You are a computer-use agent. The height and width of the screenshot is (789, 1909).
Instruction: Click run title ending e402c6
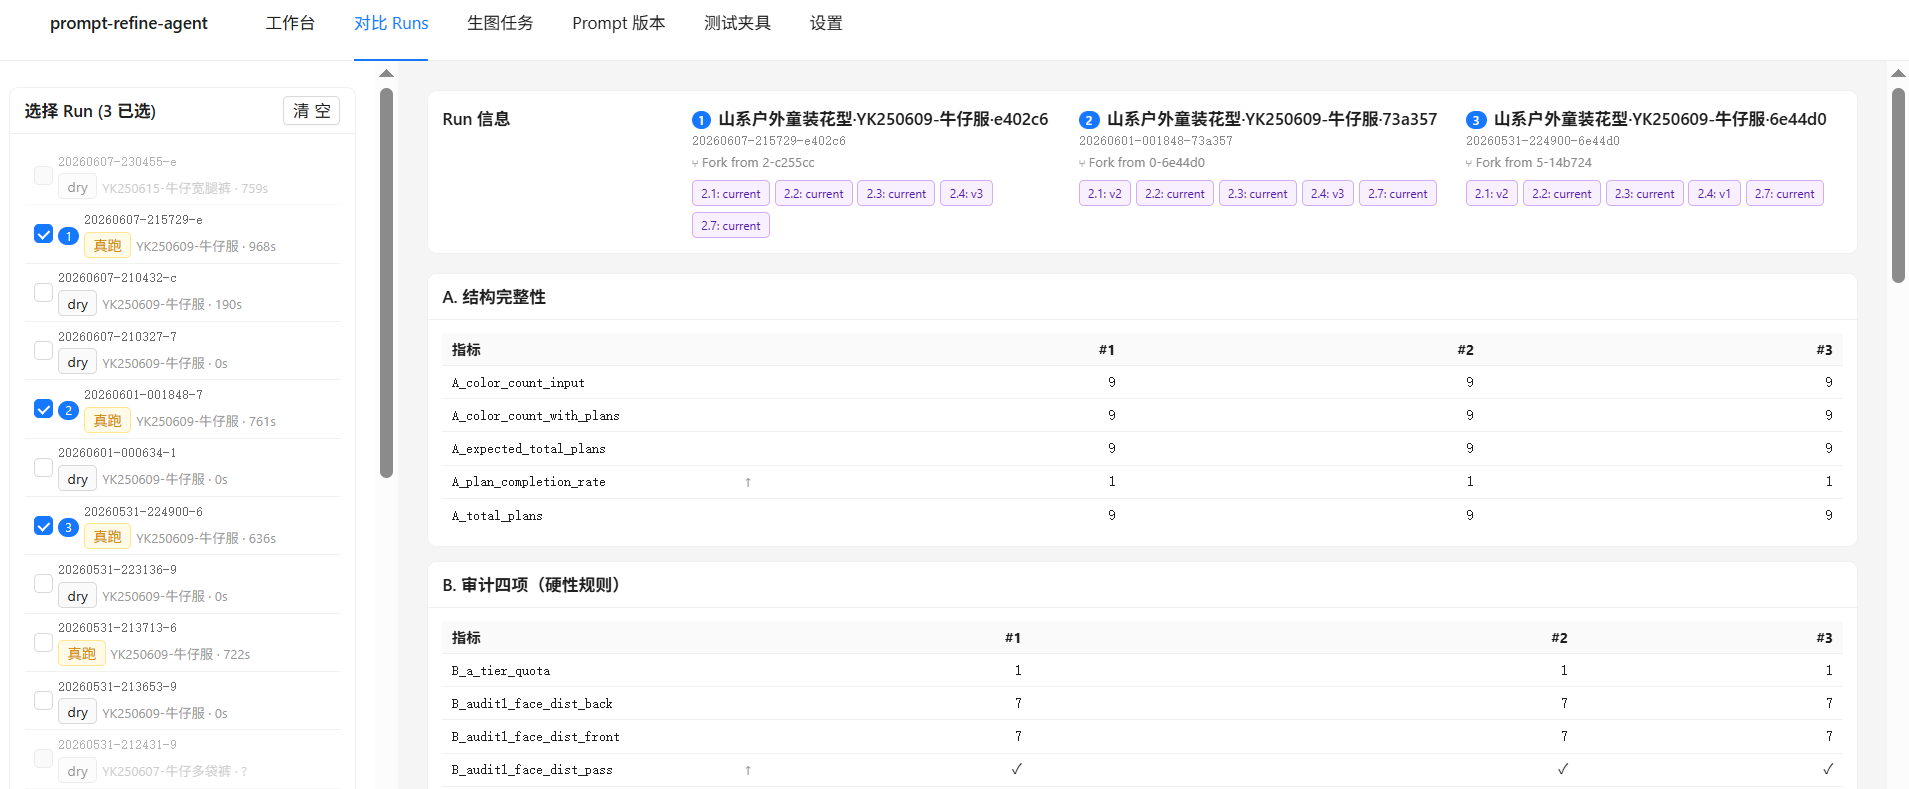click(883, 119)
